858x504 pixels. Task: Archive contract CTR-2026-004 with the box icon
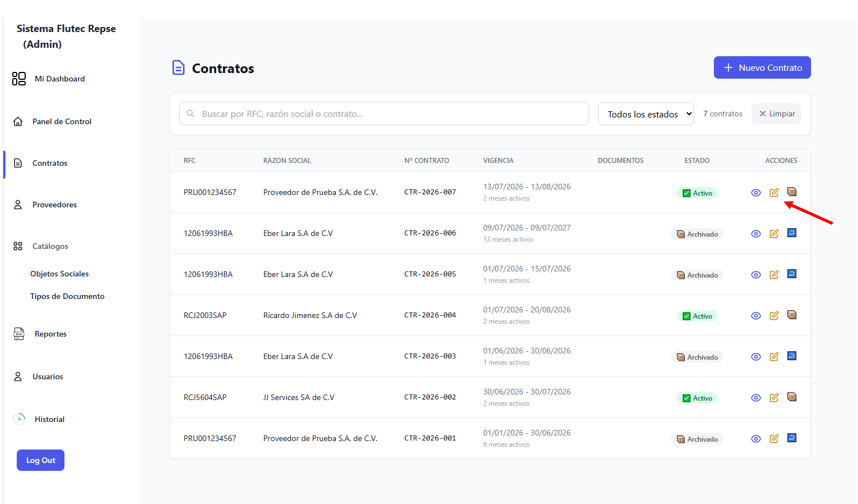pos(792,315)
